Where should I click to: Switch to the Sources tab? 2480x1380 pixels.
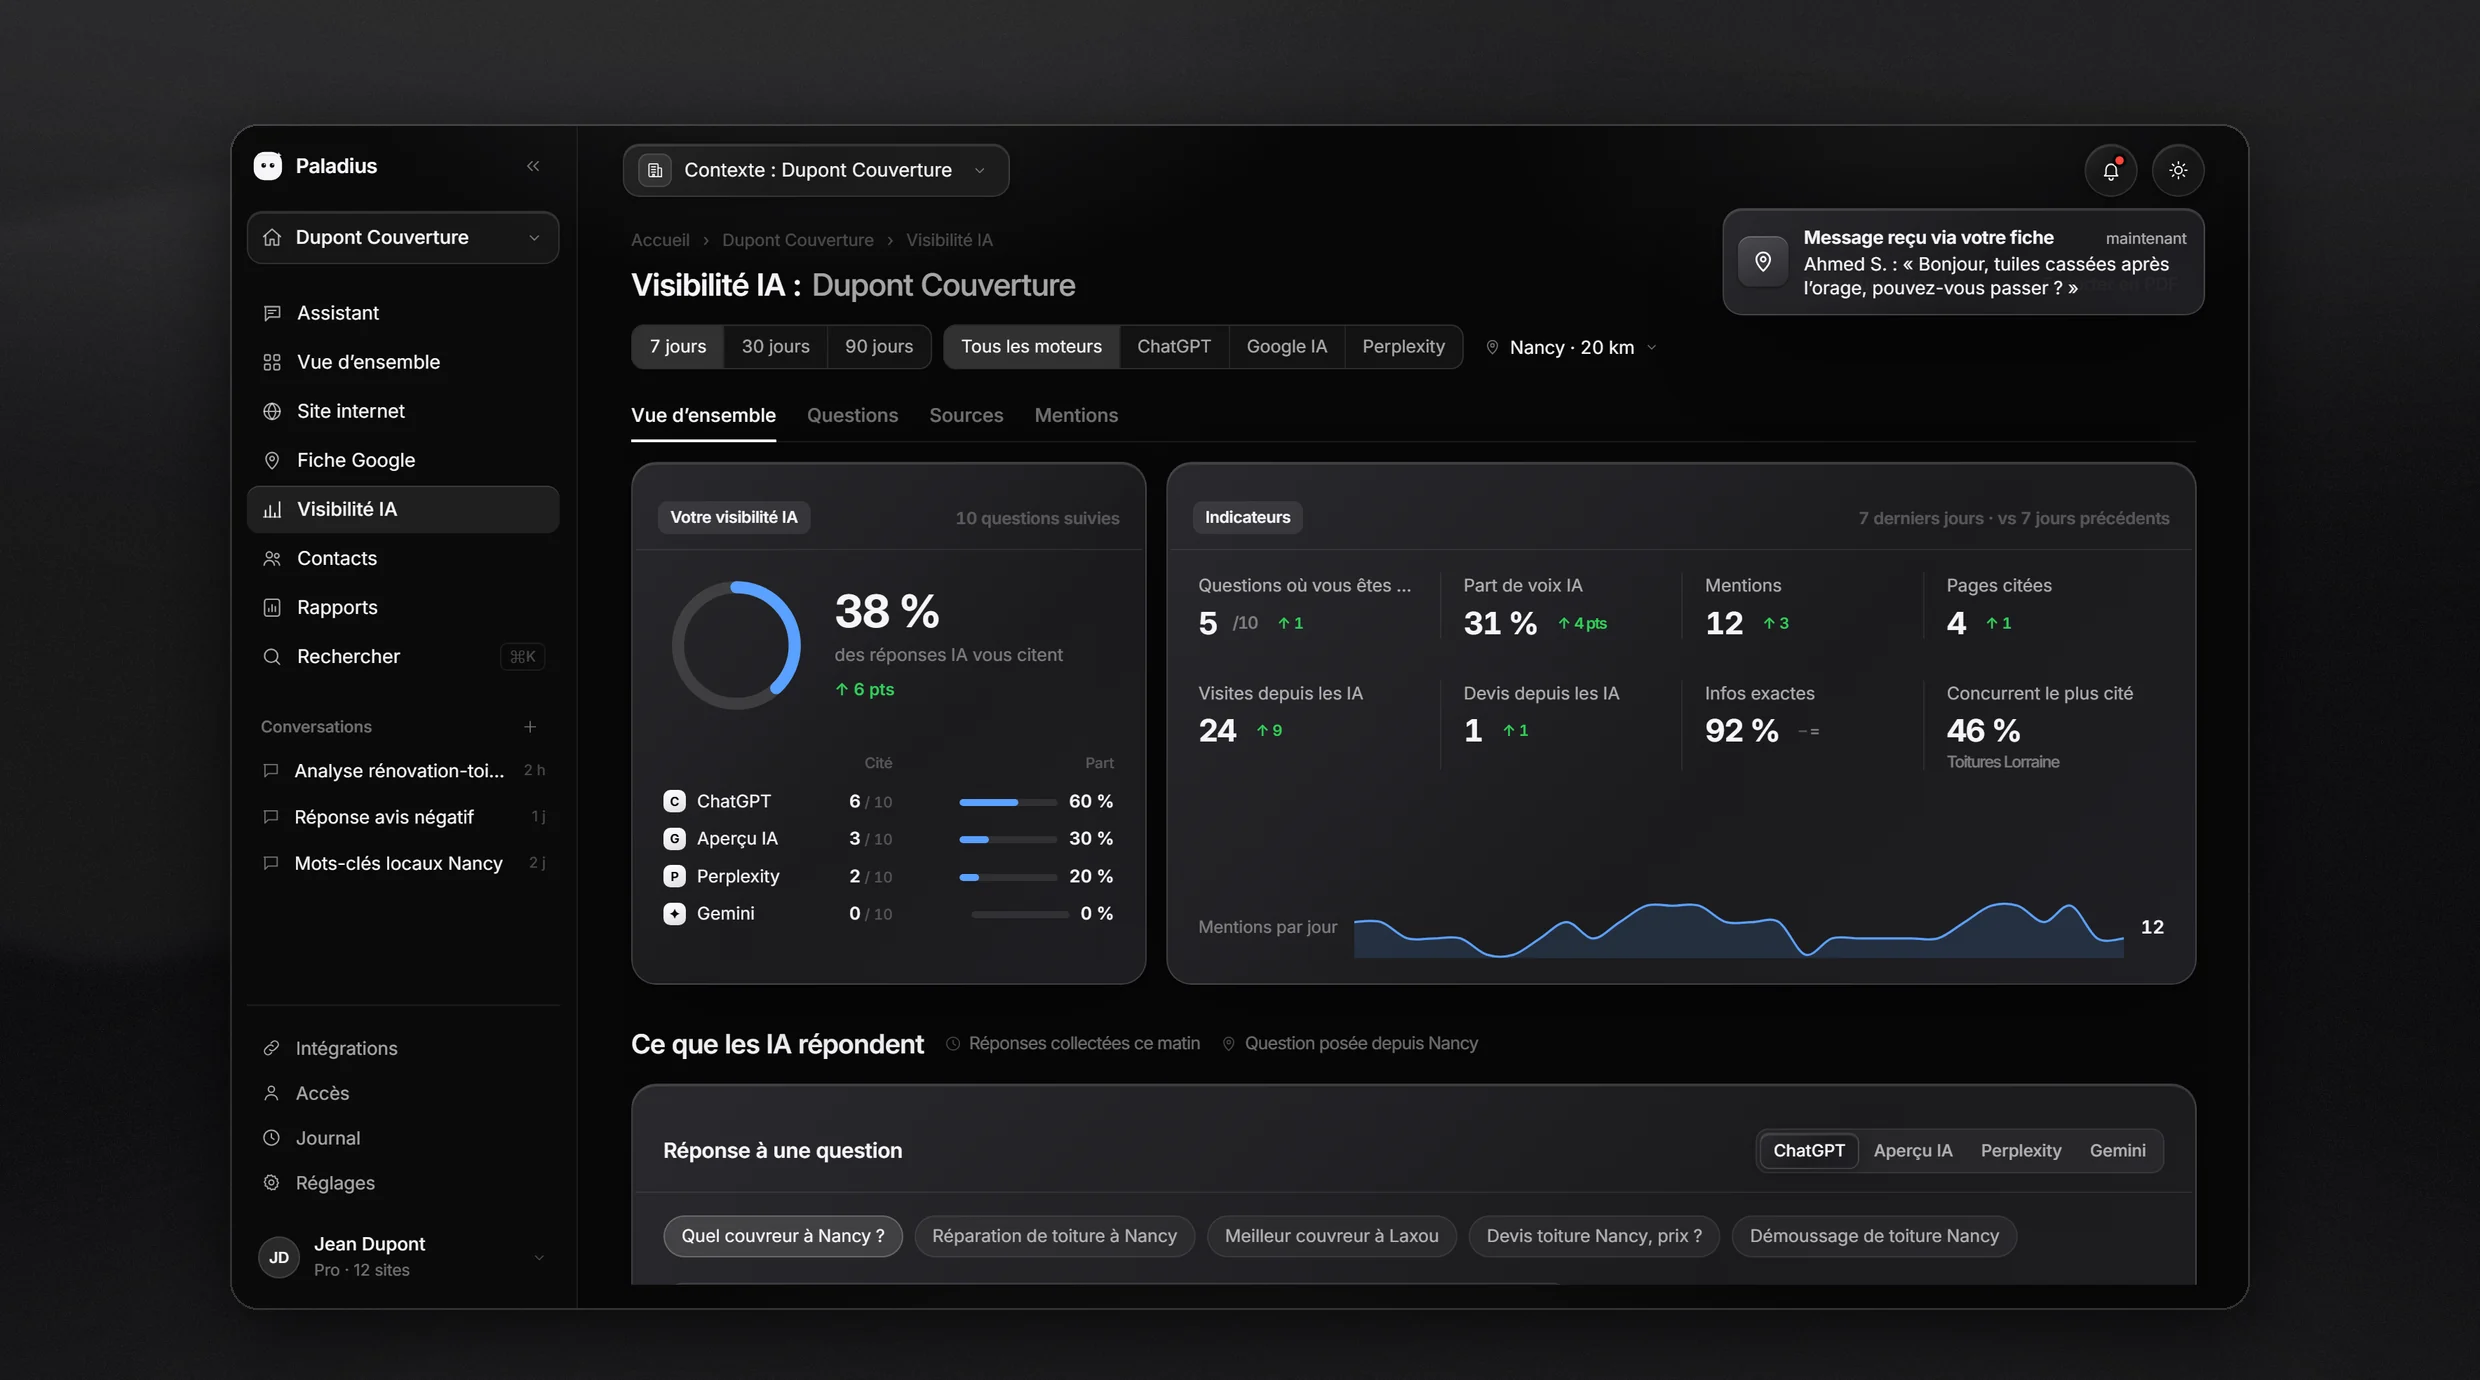(x=966, y=415)
